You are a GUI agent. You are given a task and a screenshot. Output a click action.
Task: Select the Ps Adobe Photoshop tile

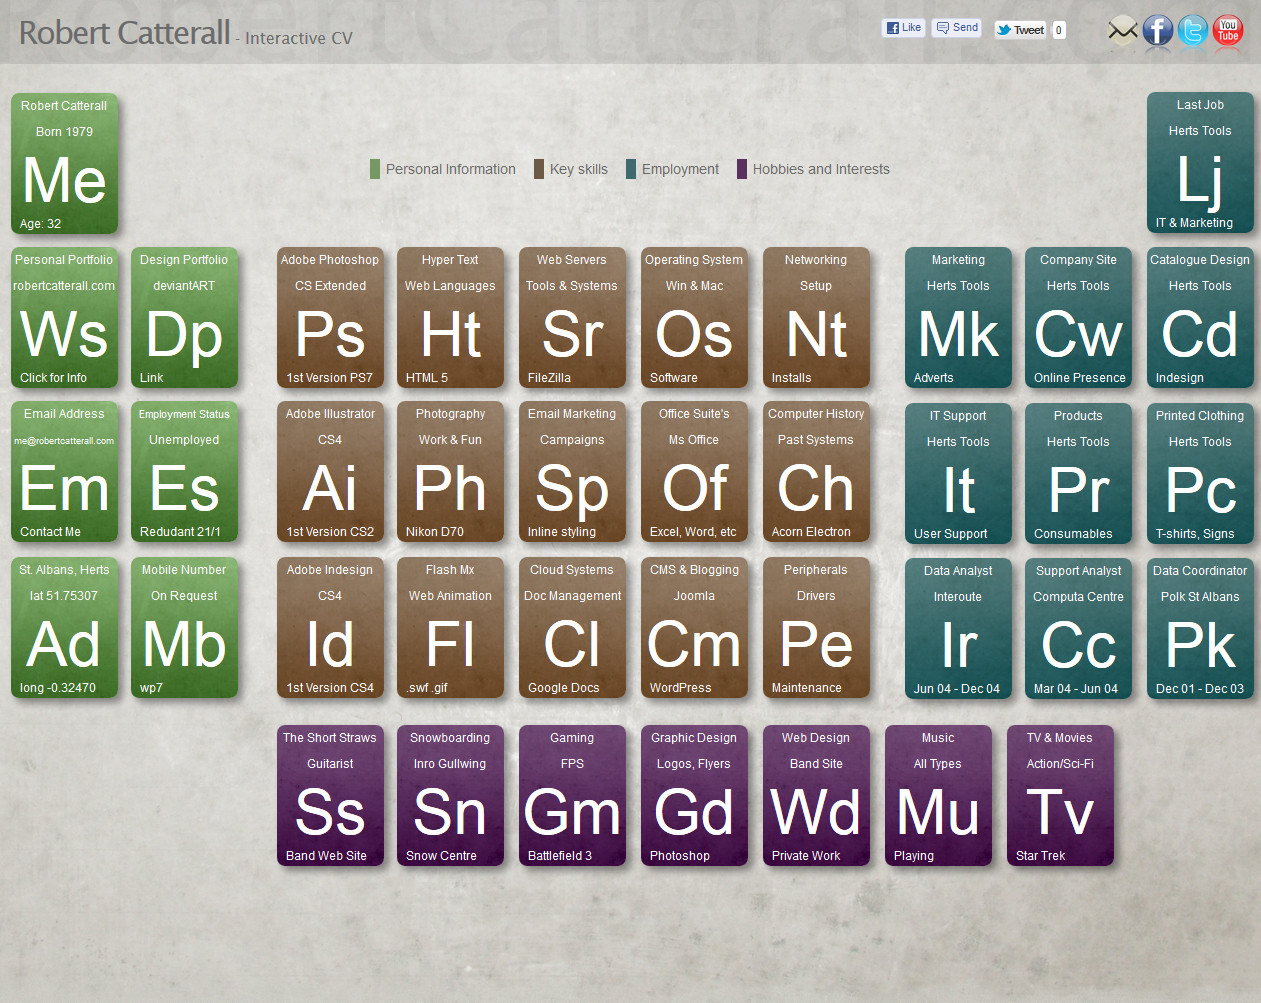click(x=330, y=318)
